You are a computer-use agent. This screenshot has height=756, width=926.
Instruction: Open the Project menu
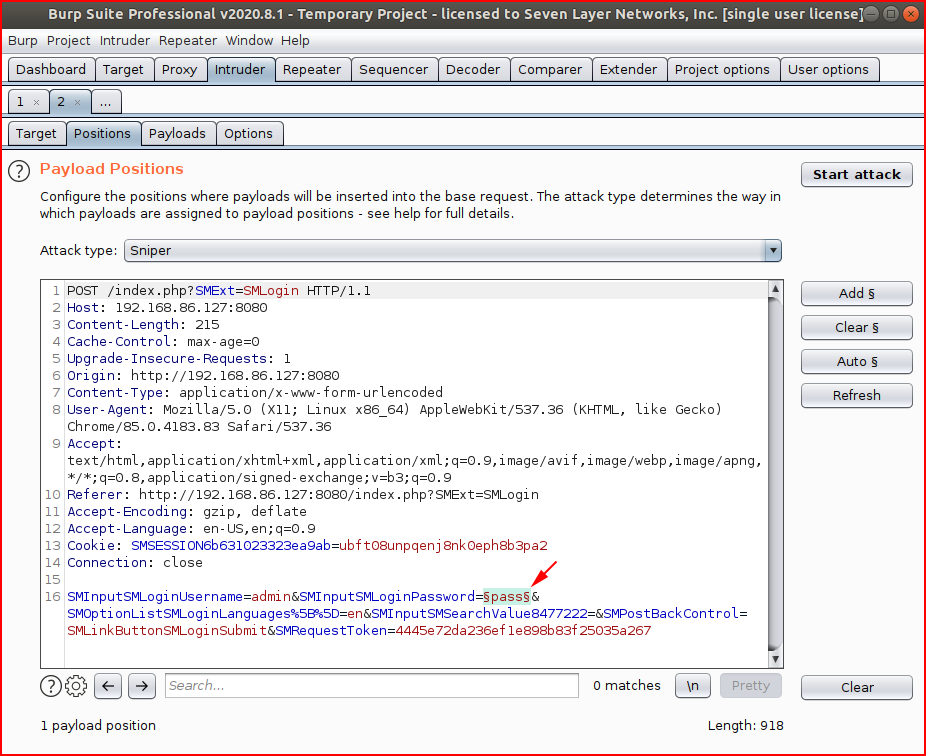[69, 41]
